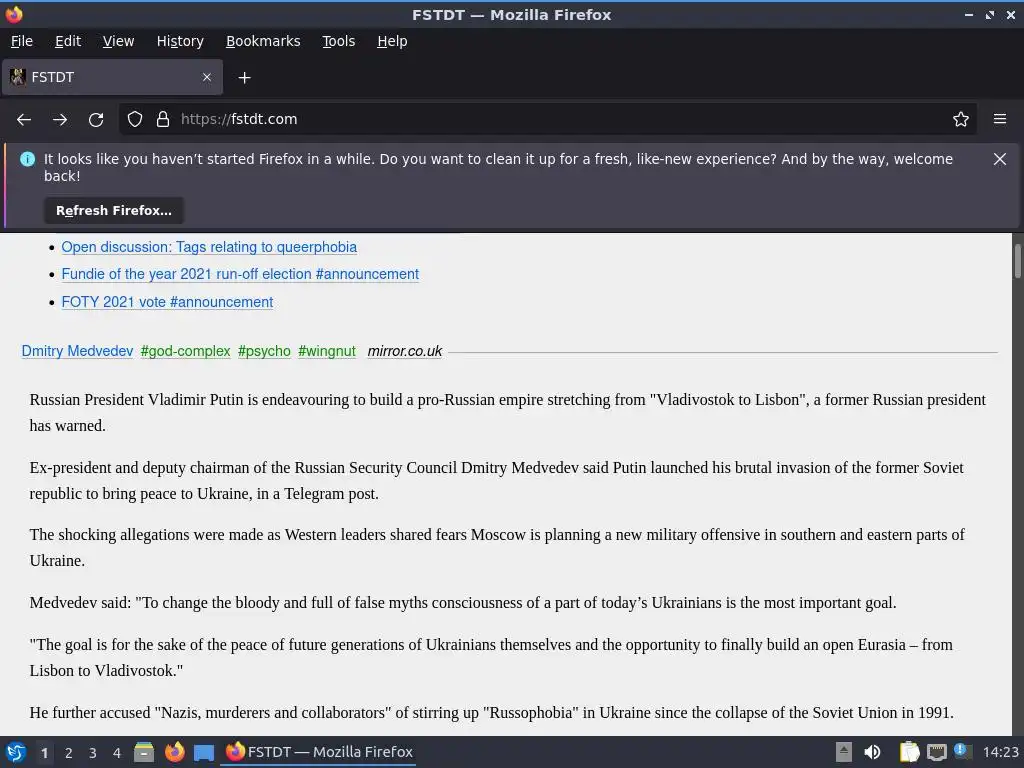
Task: Open the History menu
Action: click(180, 41)
